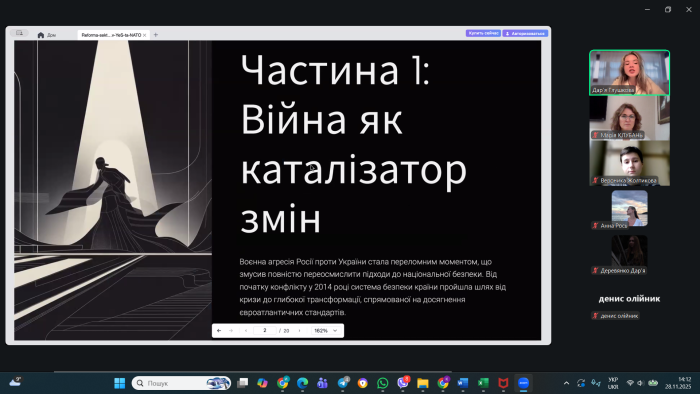Viewport: 700px width, 394px height.
Task: Select Анна Рось's profile picture tile
Action: [629, 208]
